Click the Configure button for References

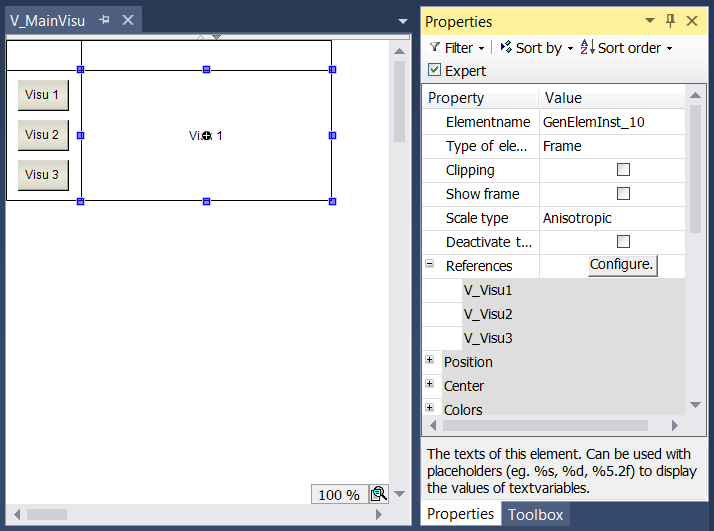pyautogui.click(x=622, y=265)
